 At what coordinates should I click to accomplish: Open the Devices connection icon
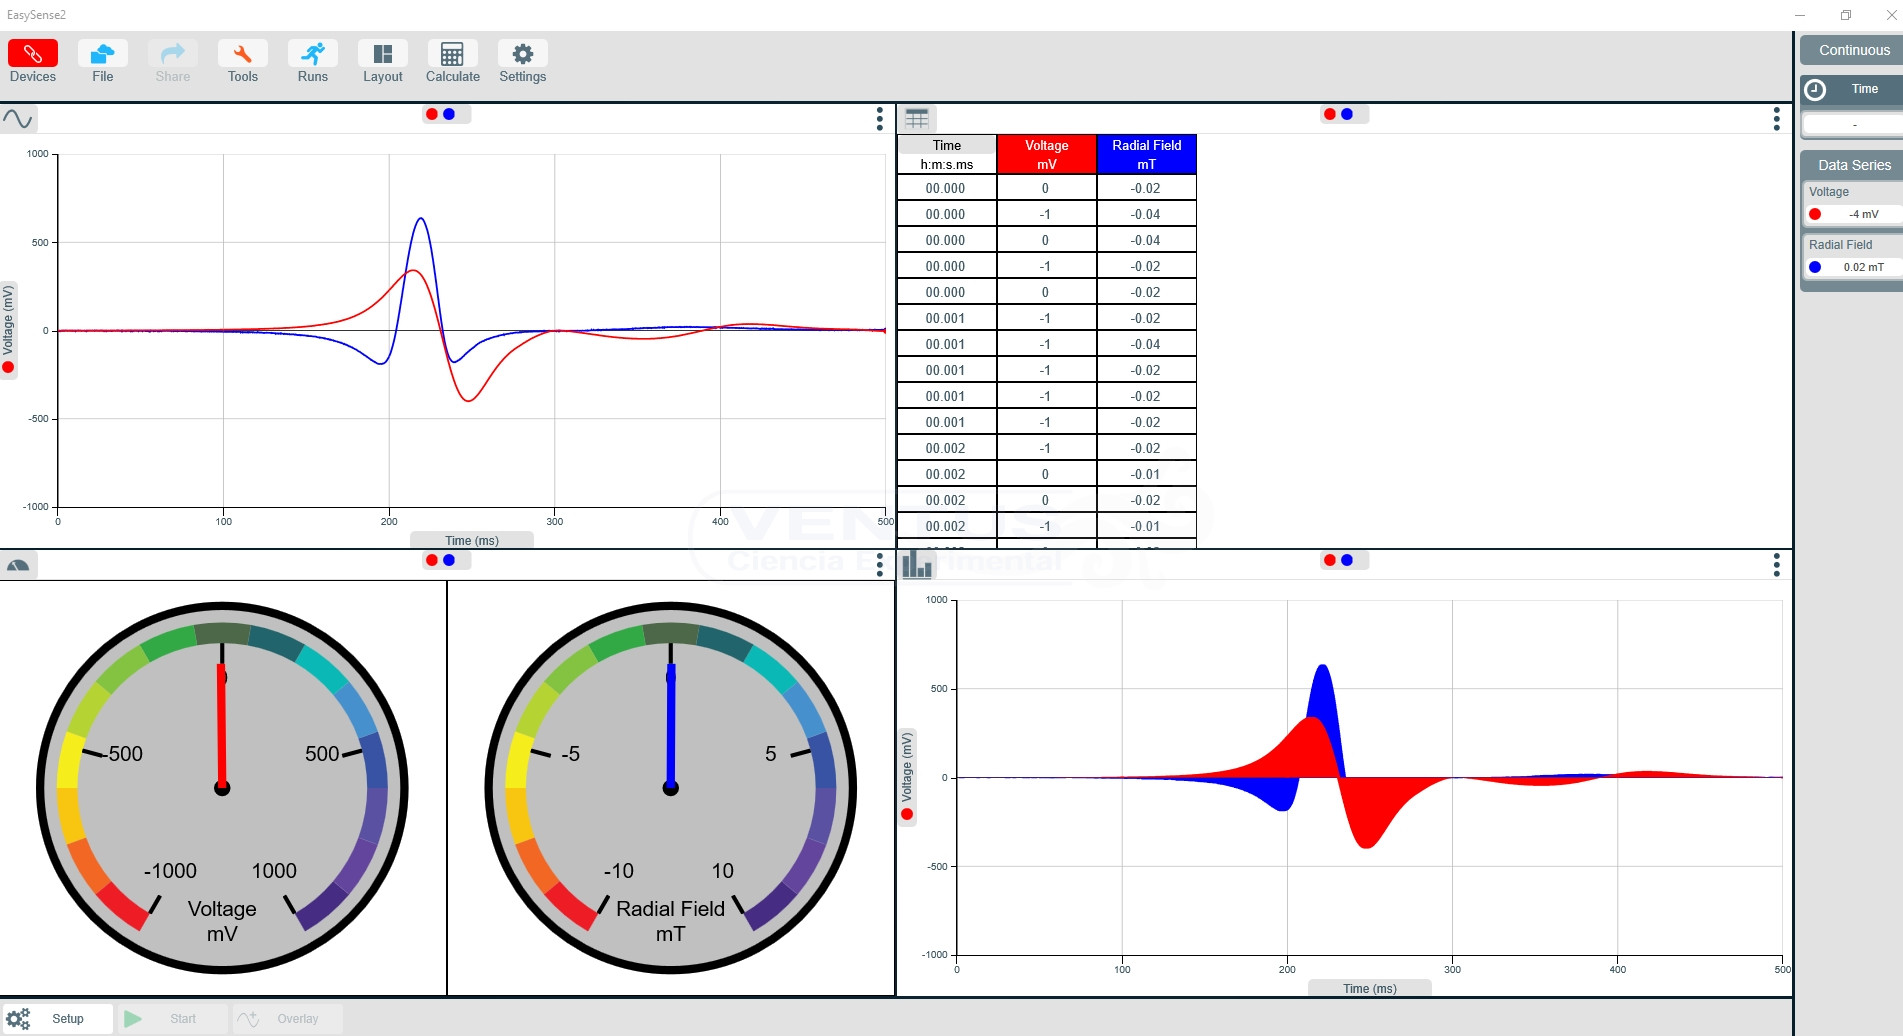33,54
